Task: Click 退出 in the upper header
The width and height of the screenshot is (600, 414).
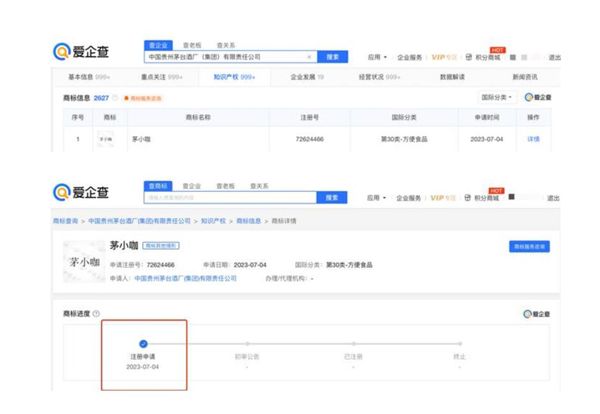Action: (x=554, y=57)
